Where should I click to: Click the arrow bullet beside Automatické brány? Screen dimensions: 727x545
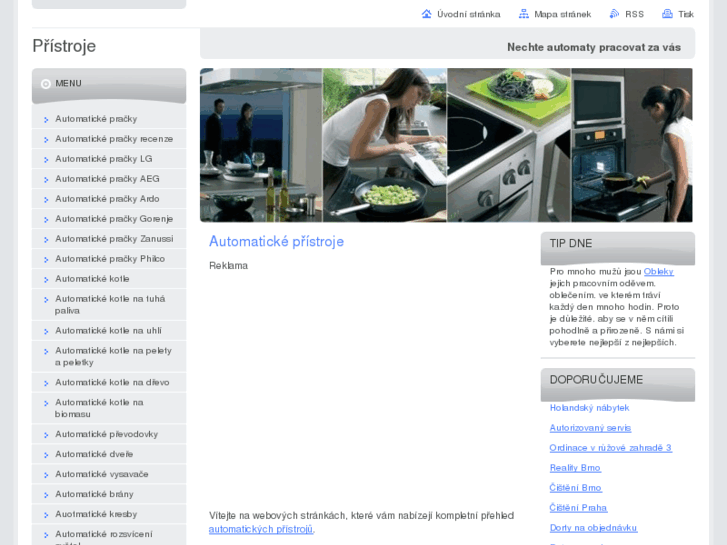tap(46, 495)
